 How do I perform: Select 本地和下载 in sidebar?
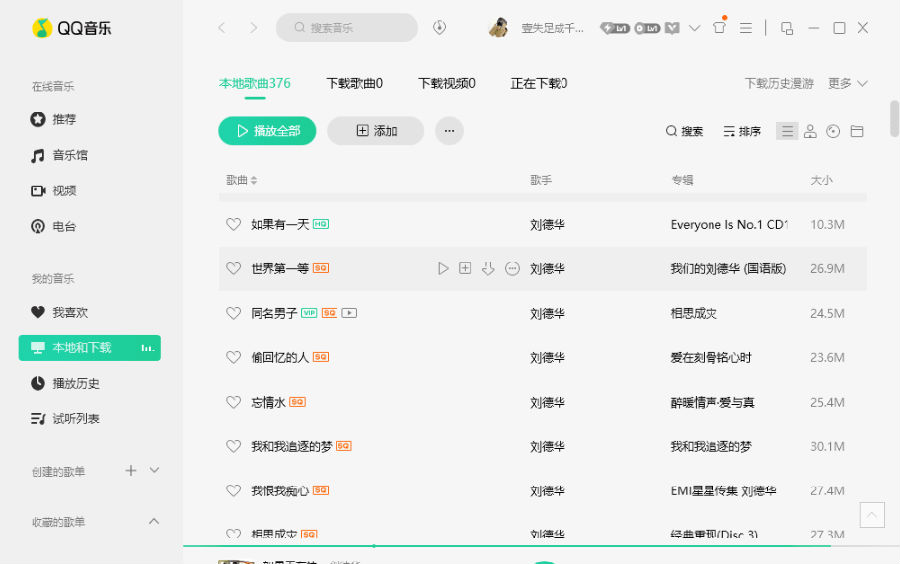[90, 348]
